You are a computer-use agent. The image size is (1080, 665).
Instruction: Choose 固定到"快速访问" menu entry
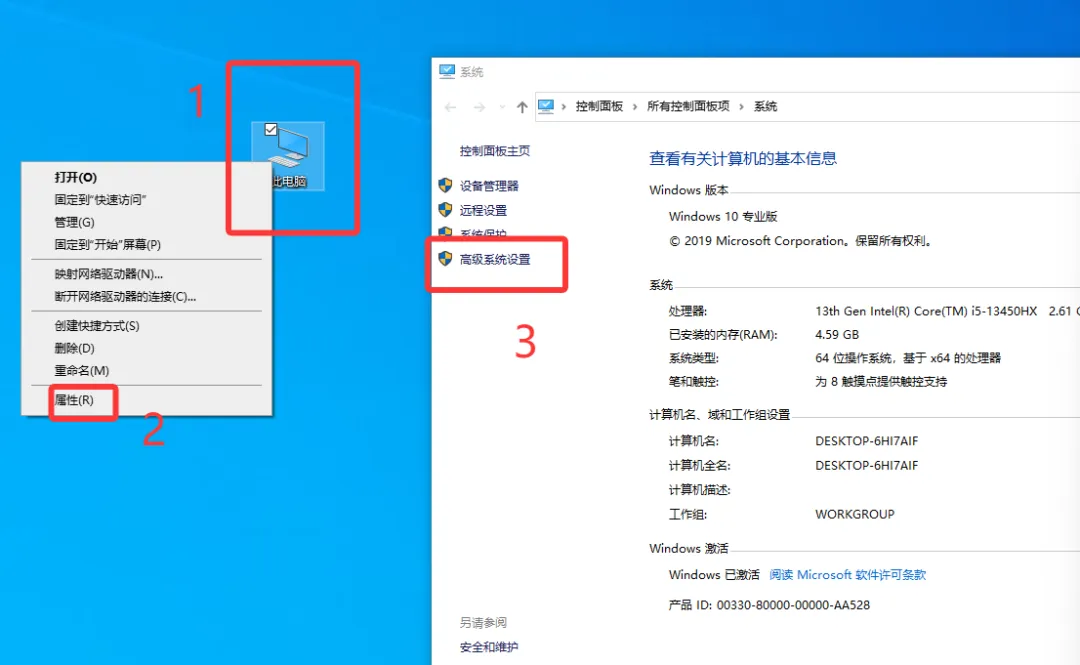[146, 200]
